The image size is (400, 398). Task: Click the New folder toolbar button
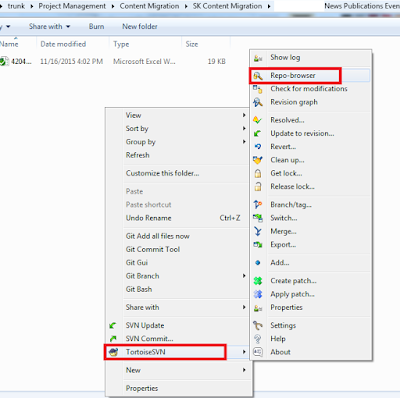[140, 27]
